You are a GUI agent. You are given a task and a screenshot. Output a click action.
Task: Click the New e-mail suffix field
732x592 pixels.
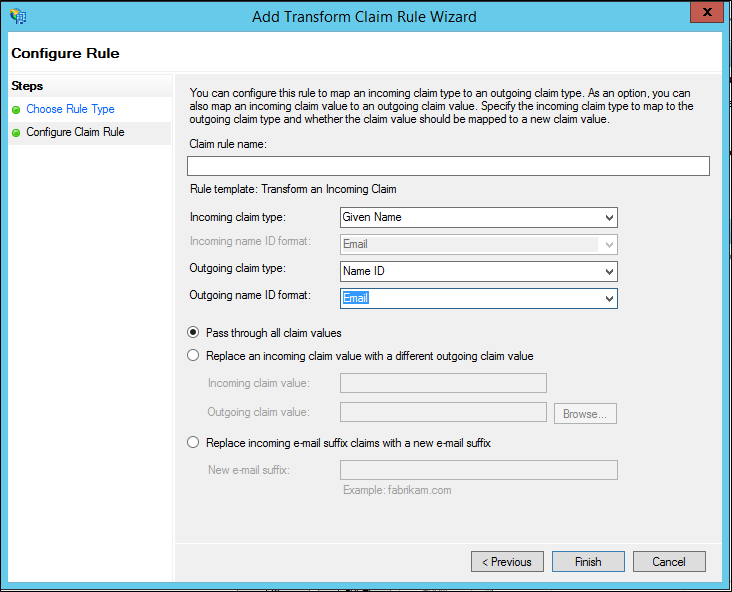coord(479,470)
